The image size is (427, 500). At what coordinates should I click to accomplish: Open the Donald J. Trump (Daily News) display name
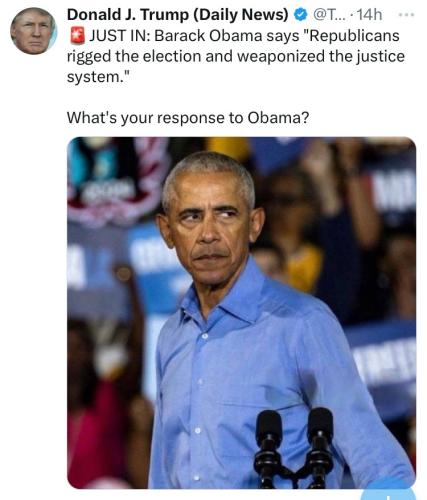coord(178,15)
